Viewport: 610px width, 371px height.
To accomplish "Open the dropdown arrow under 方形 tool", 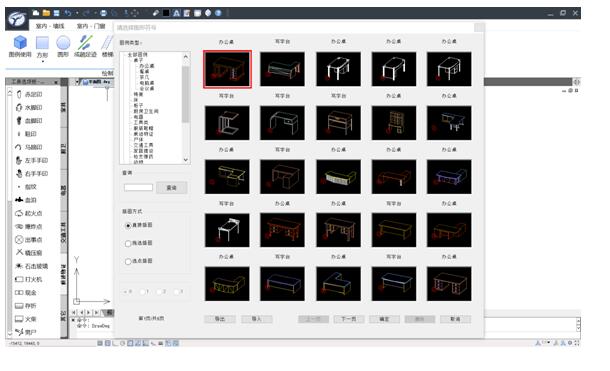I will [x=42, y=61].
